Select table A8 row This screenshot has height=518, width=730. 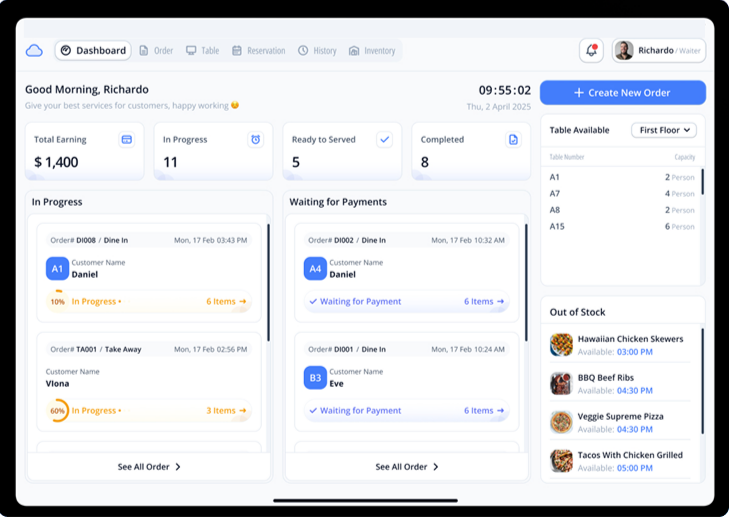tap(622, 210)
